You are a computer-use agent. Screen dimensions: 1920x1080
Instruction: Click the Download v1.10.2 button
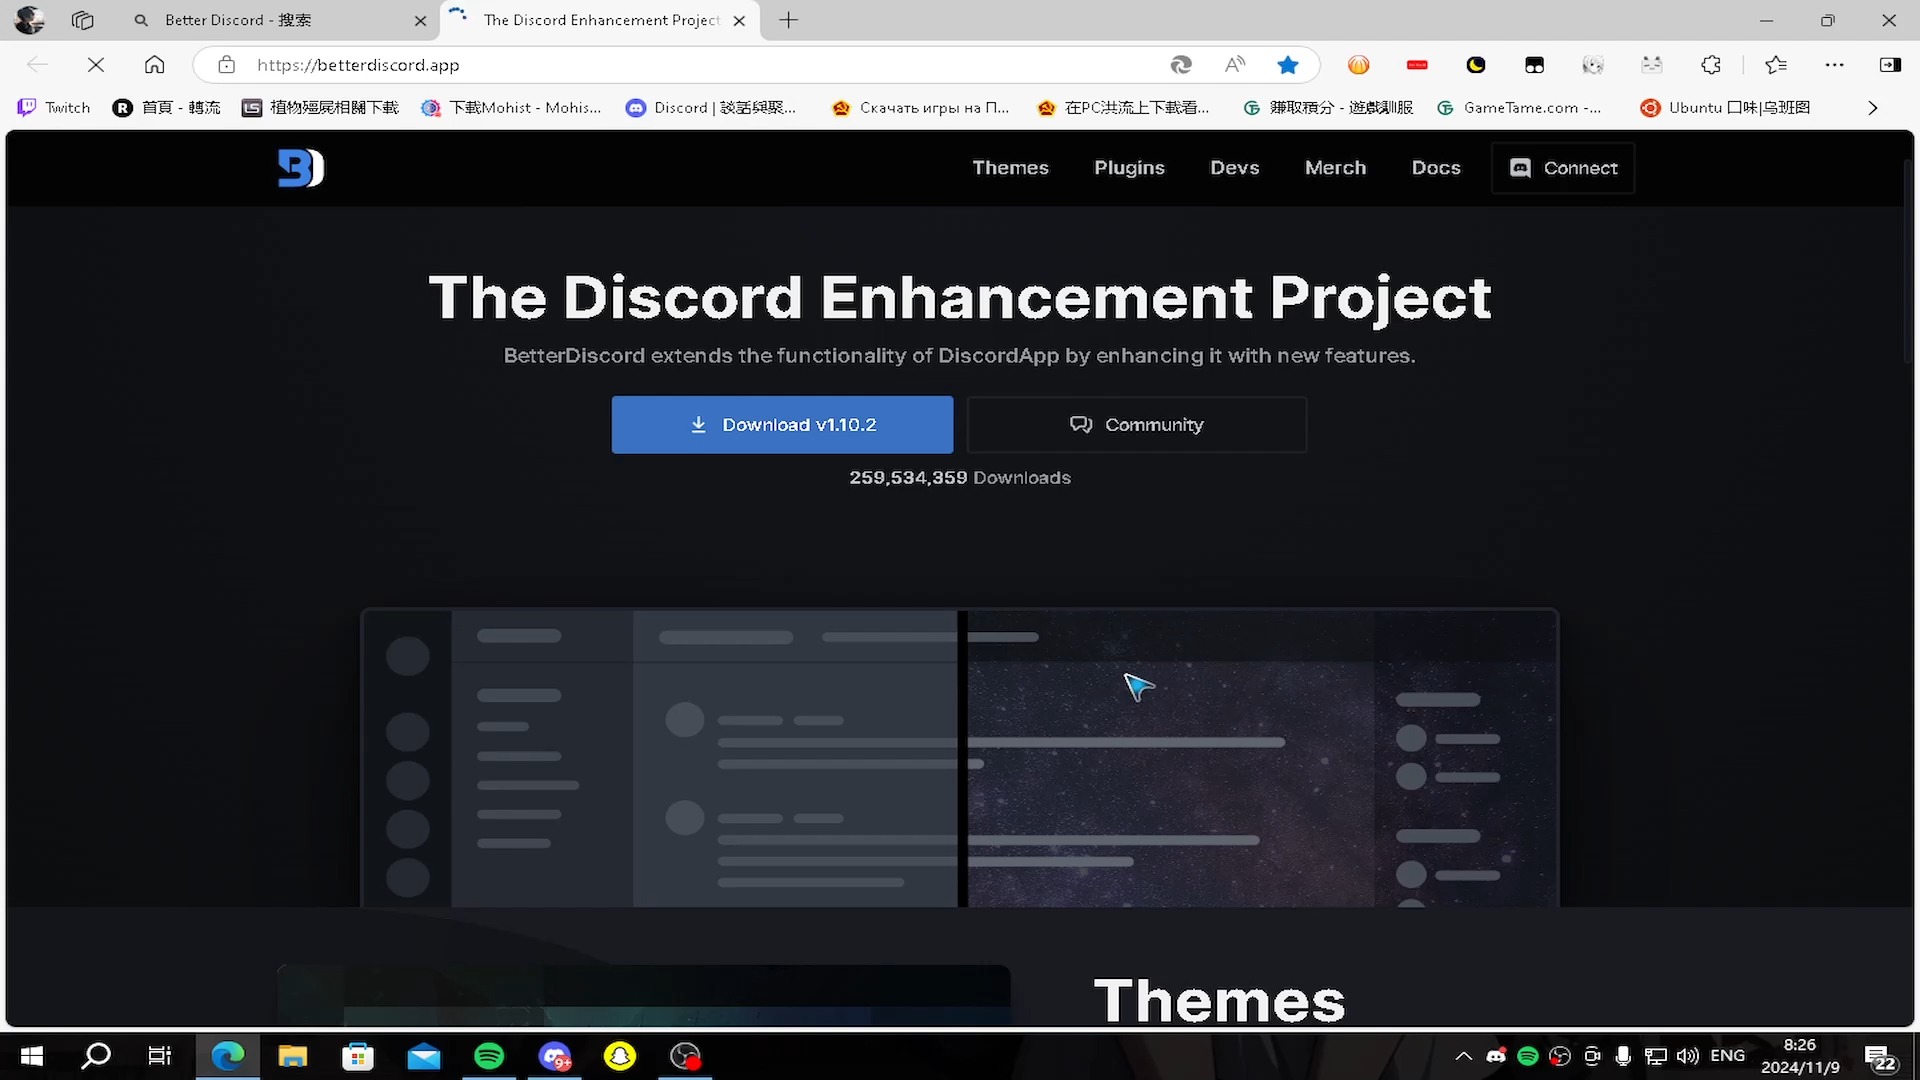point(782,423)
